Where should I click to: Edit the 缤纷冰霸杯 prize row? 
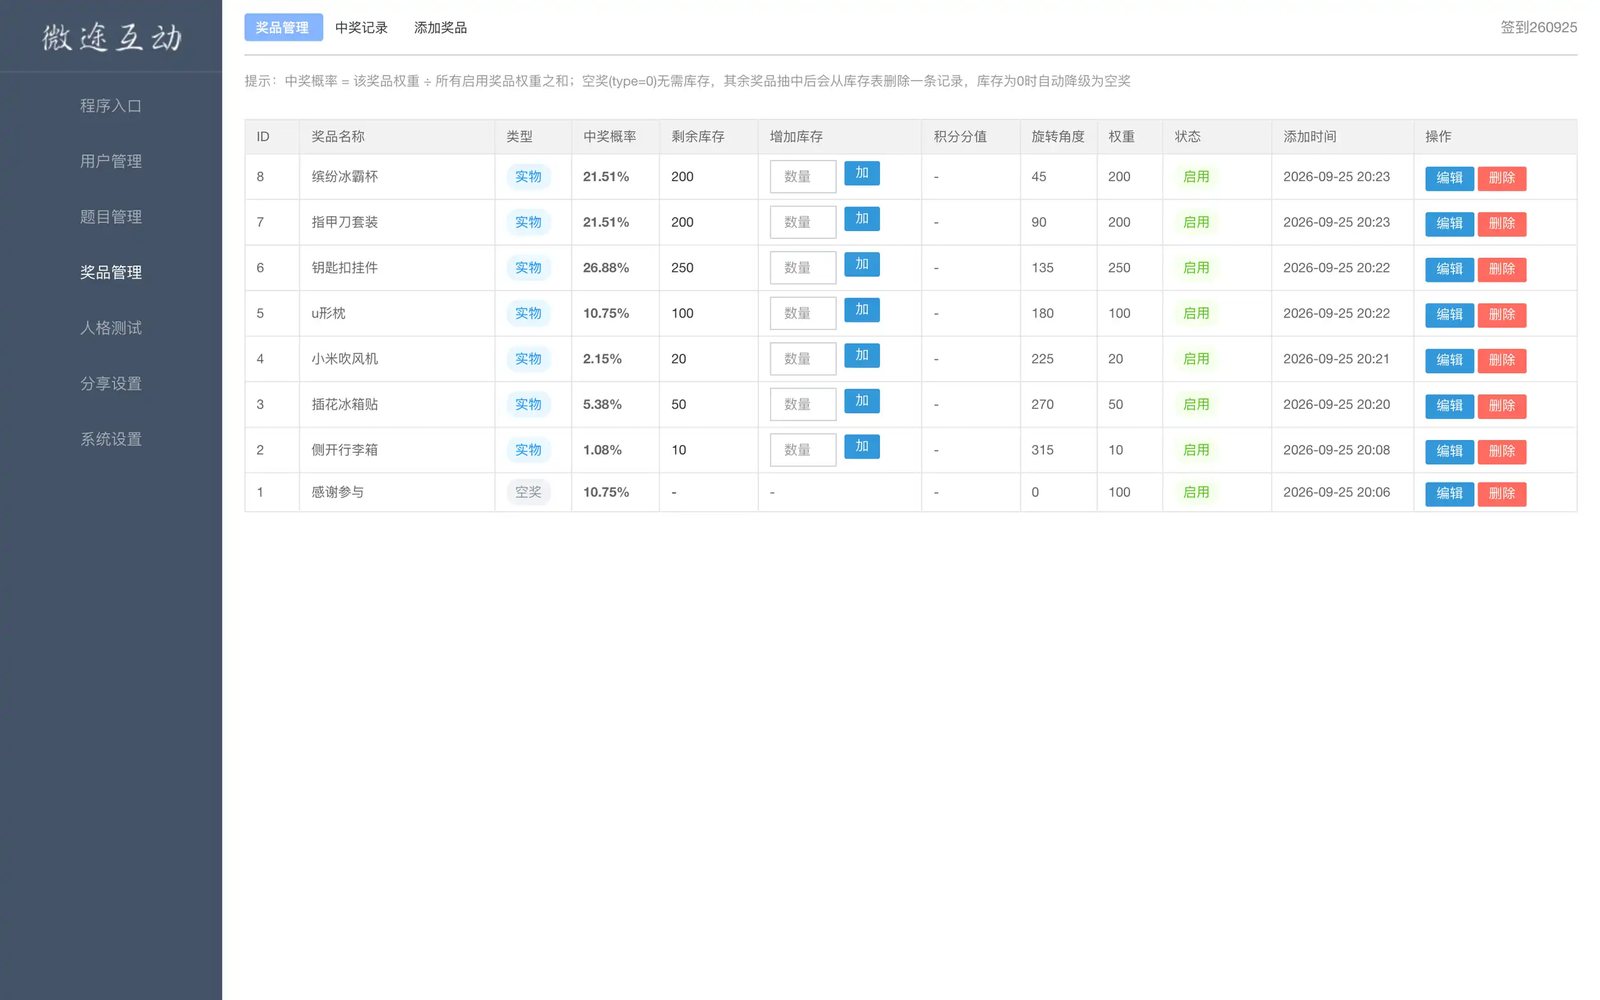tap(1449, 178)
